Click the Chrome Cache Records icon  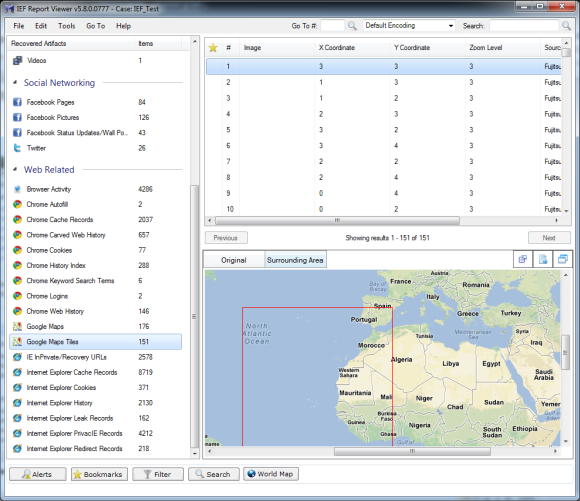coord(17,219)
